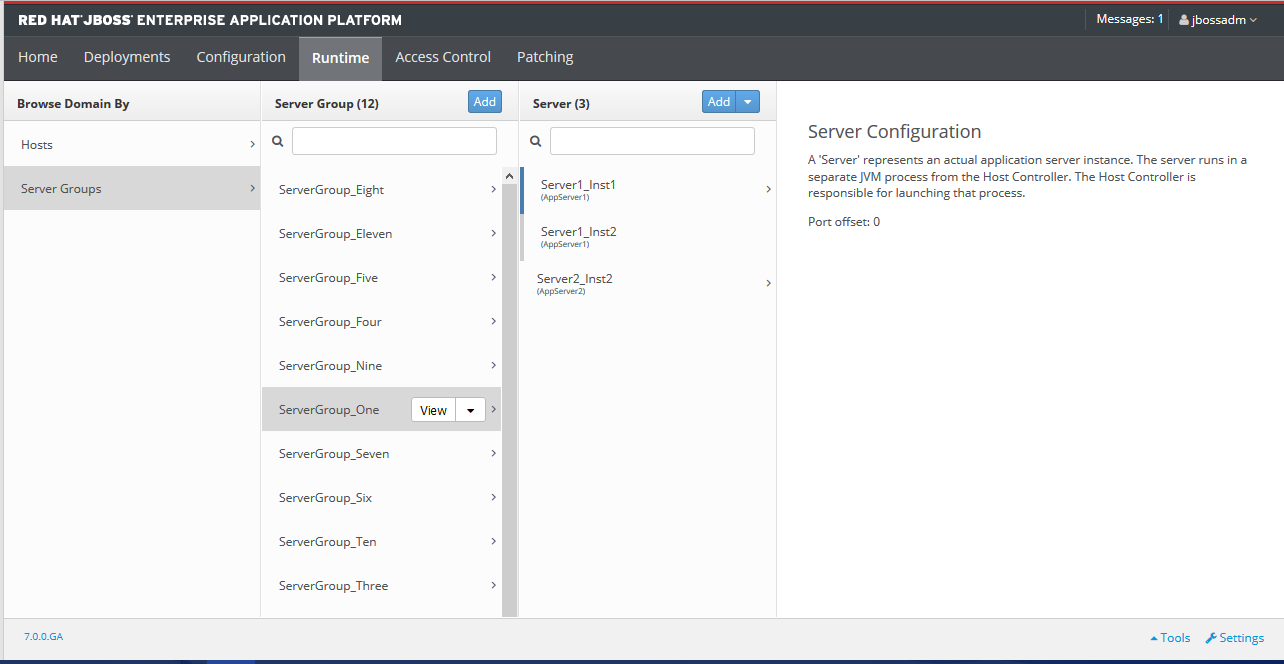Image resolution: width=1284 pixels, height=664 pixels.
Task: View the ServerGroup_One details
Action: [x=433, y=410]
